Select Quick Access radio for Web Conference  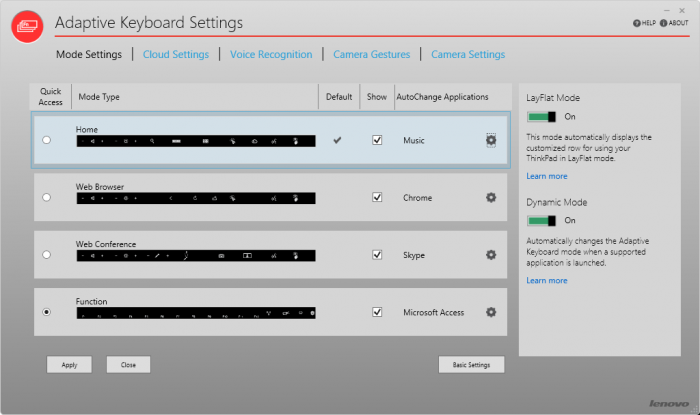point(47,255)
